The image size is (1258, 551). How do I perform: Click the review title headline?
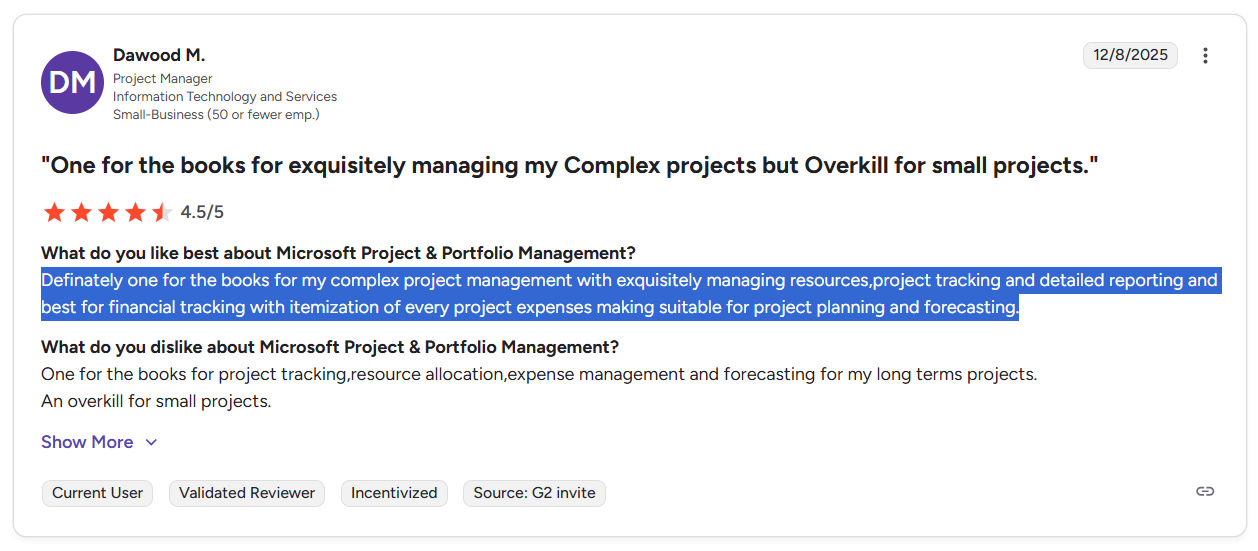570,165
